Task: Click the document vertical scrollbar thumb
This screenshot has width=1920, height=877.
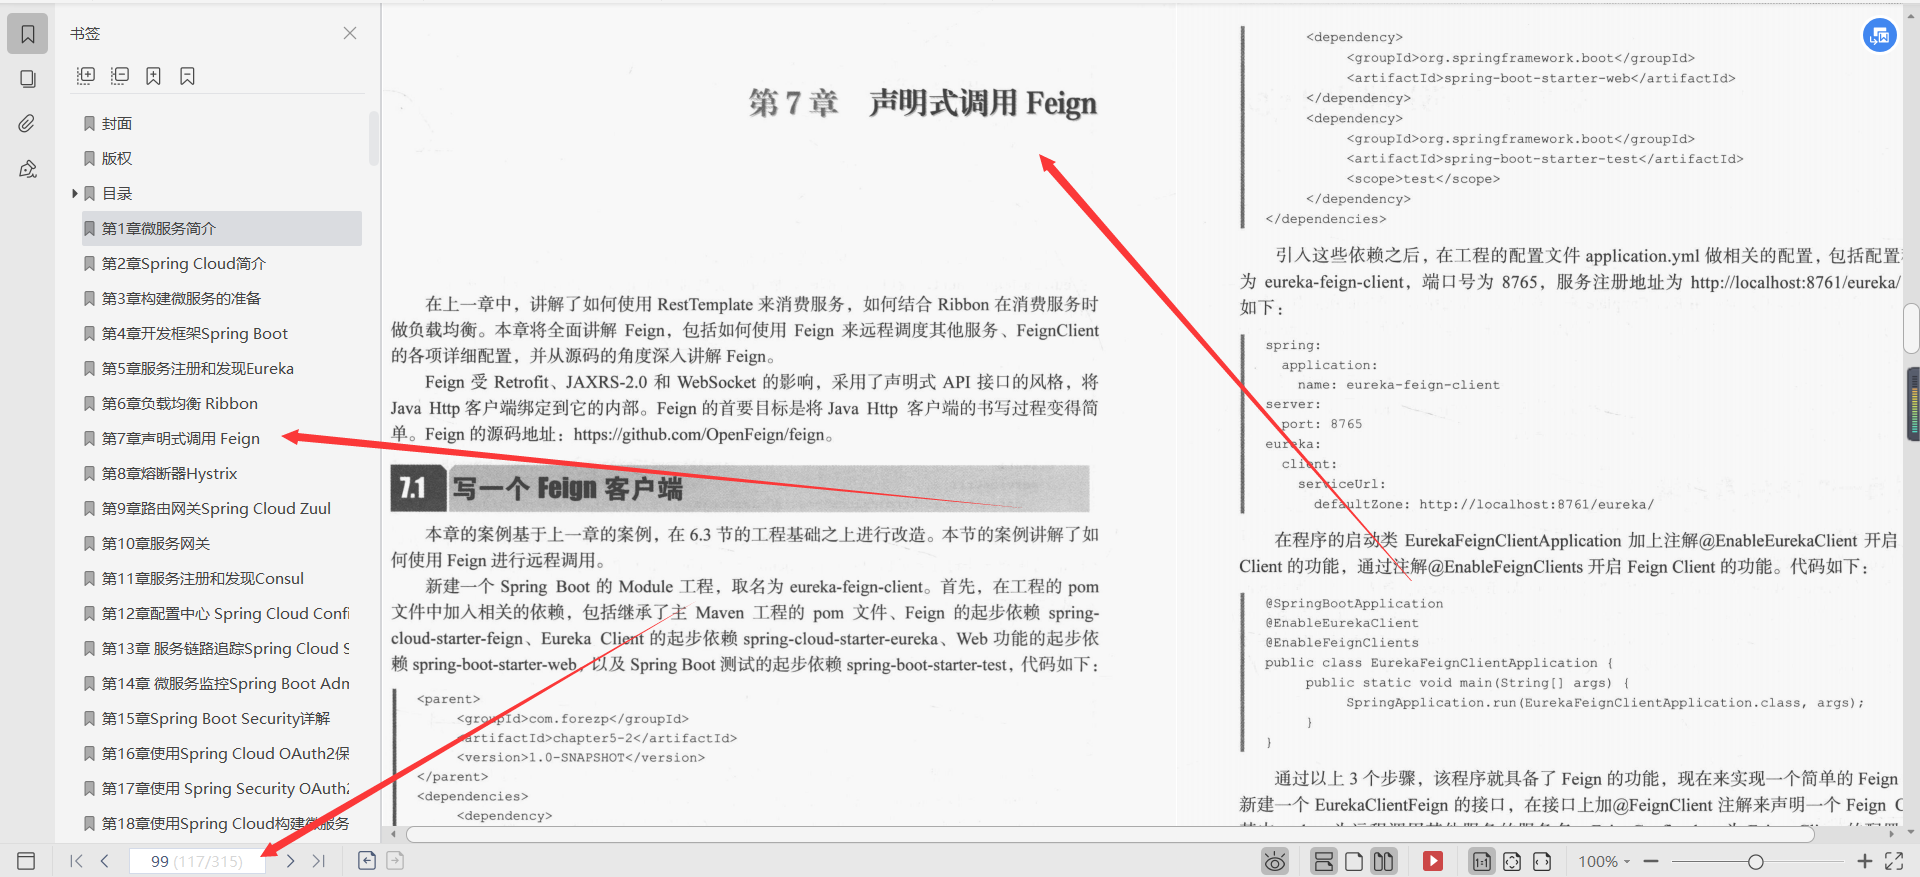Action: [1912, 329]
